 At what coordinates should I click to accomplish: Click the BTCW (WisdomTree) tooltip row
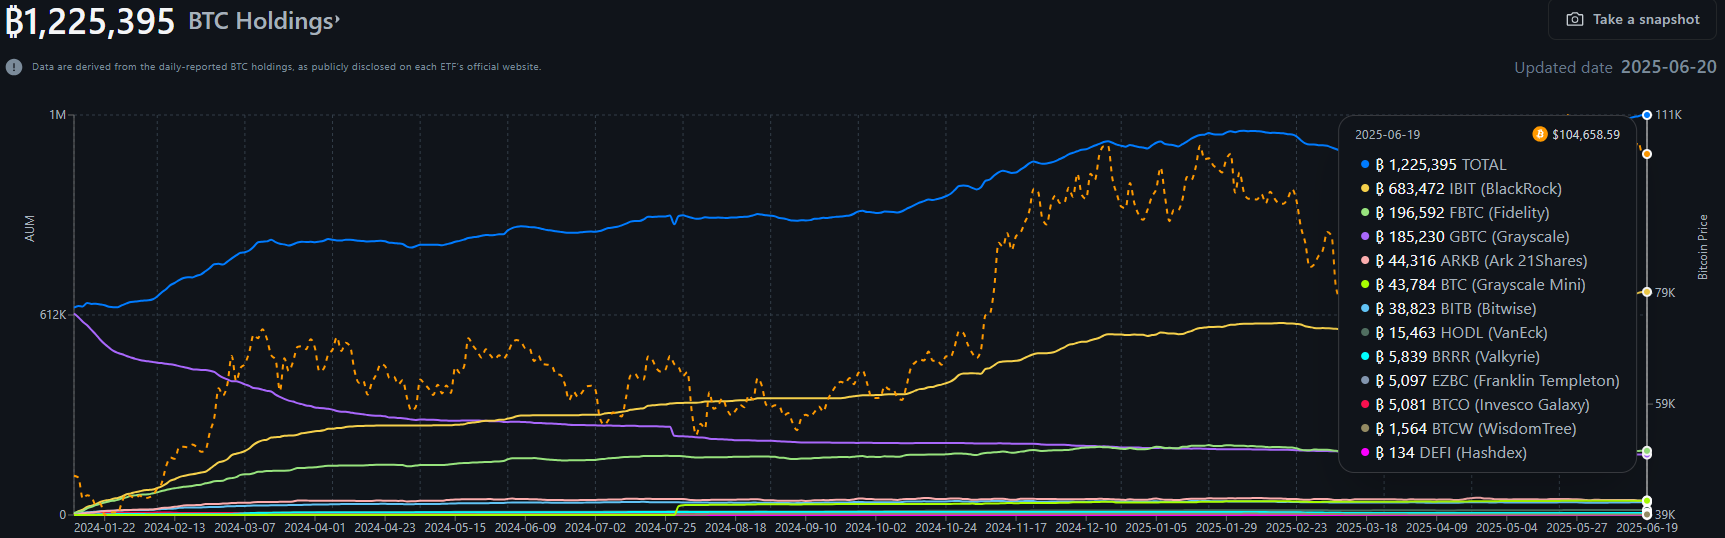click(x=1475, y=429)
